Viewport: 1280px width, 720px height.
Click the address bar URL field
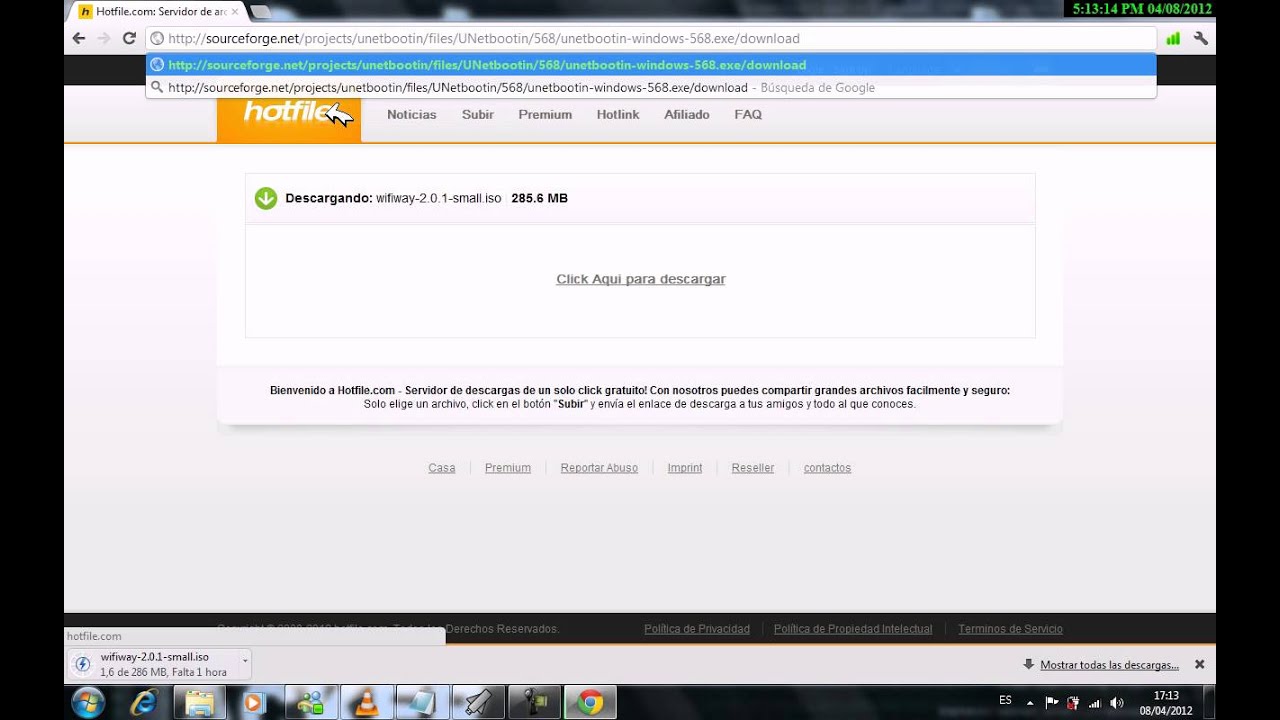point(651,38)
